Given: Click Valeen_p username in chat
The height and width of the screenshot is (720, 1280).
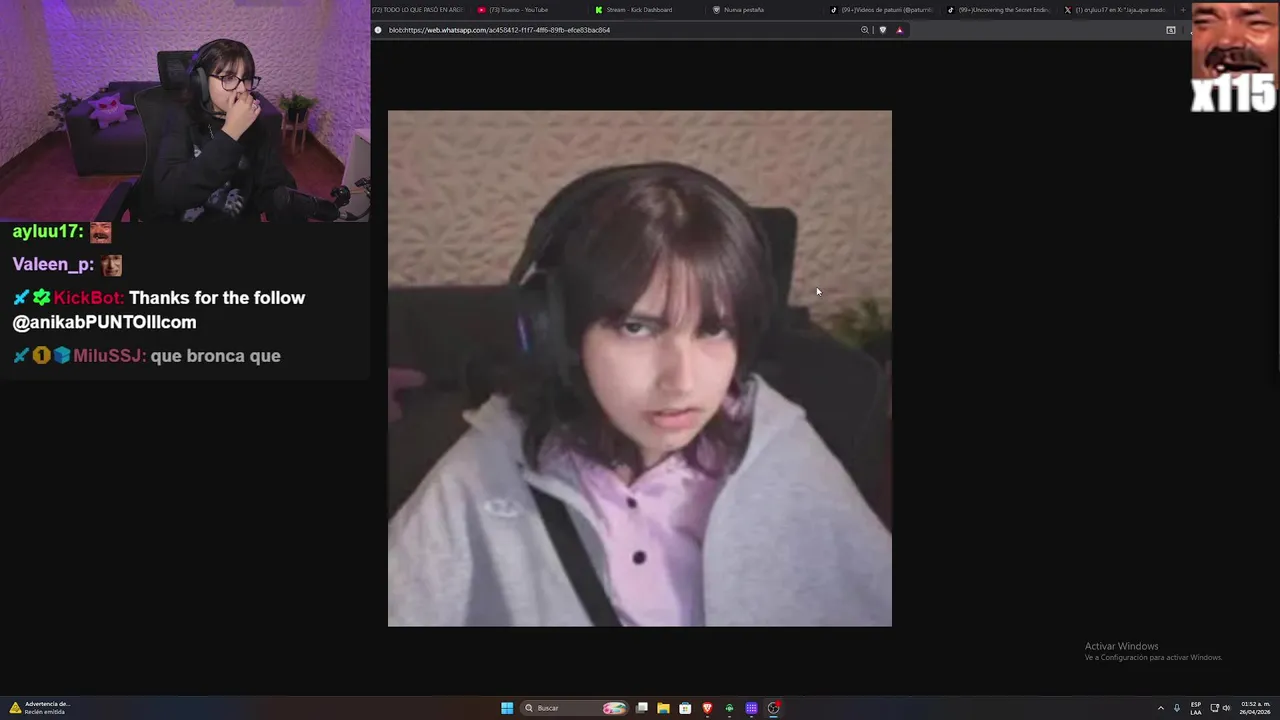Looking at the screenshot, I should pos(52,264).
